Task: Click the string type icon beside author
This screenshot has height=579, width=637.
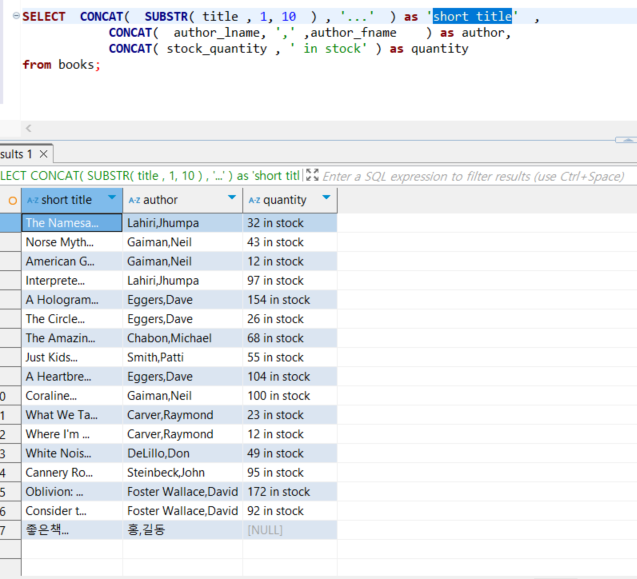Action: pos(134,200)
